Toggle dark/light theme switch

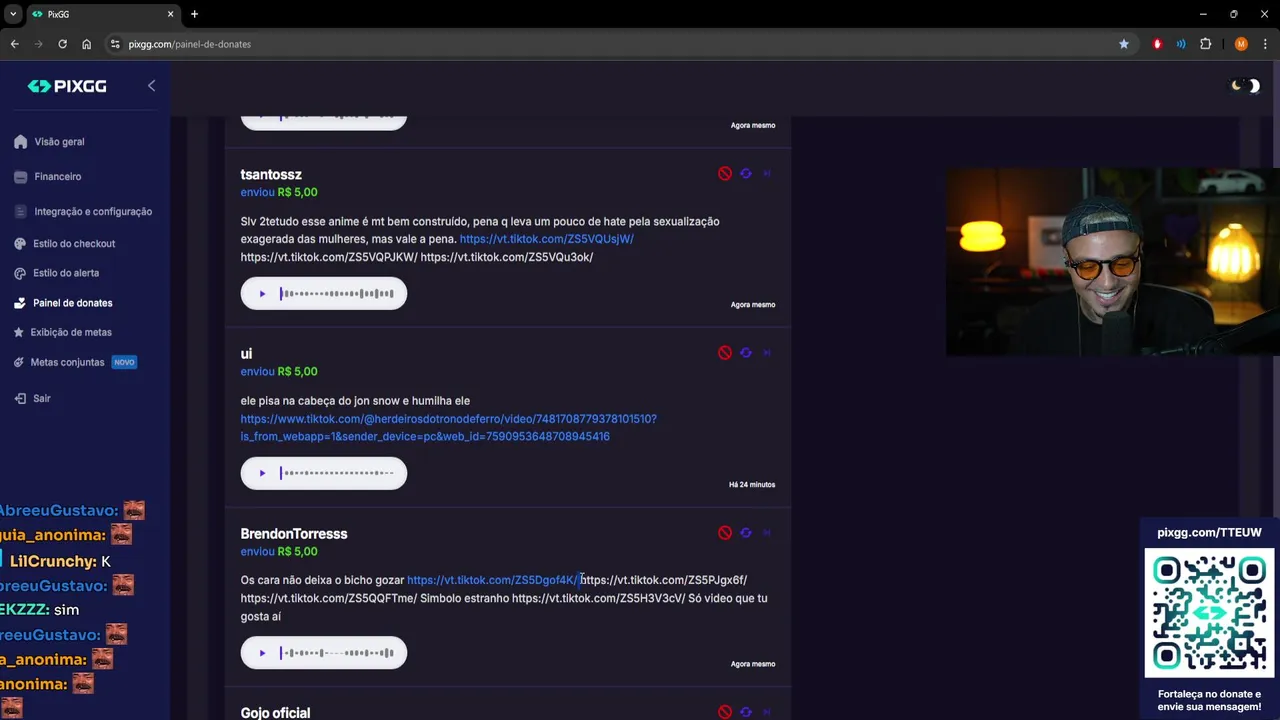tap(1245, 86)
